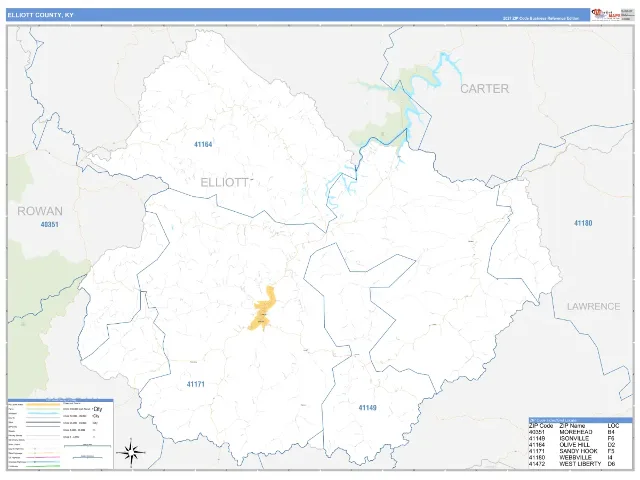Screen dimensions: 640x480
Task: Select the 41171 ZIP code label
Action: [x=196, y=384]
